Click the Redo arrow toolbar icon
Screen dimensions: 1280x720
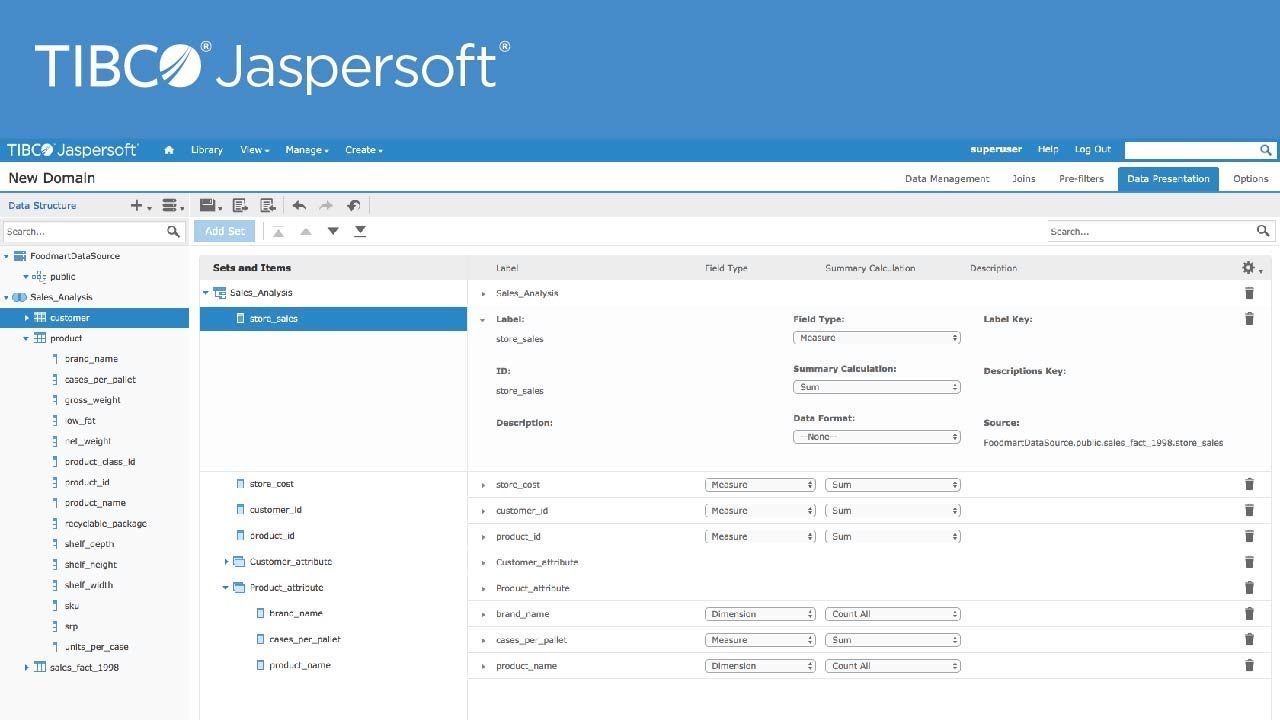326,205
